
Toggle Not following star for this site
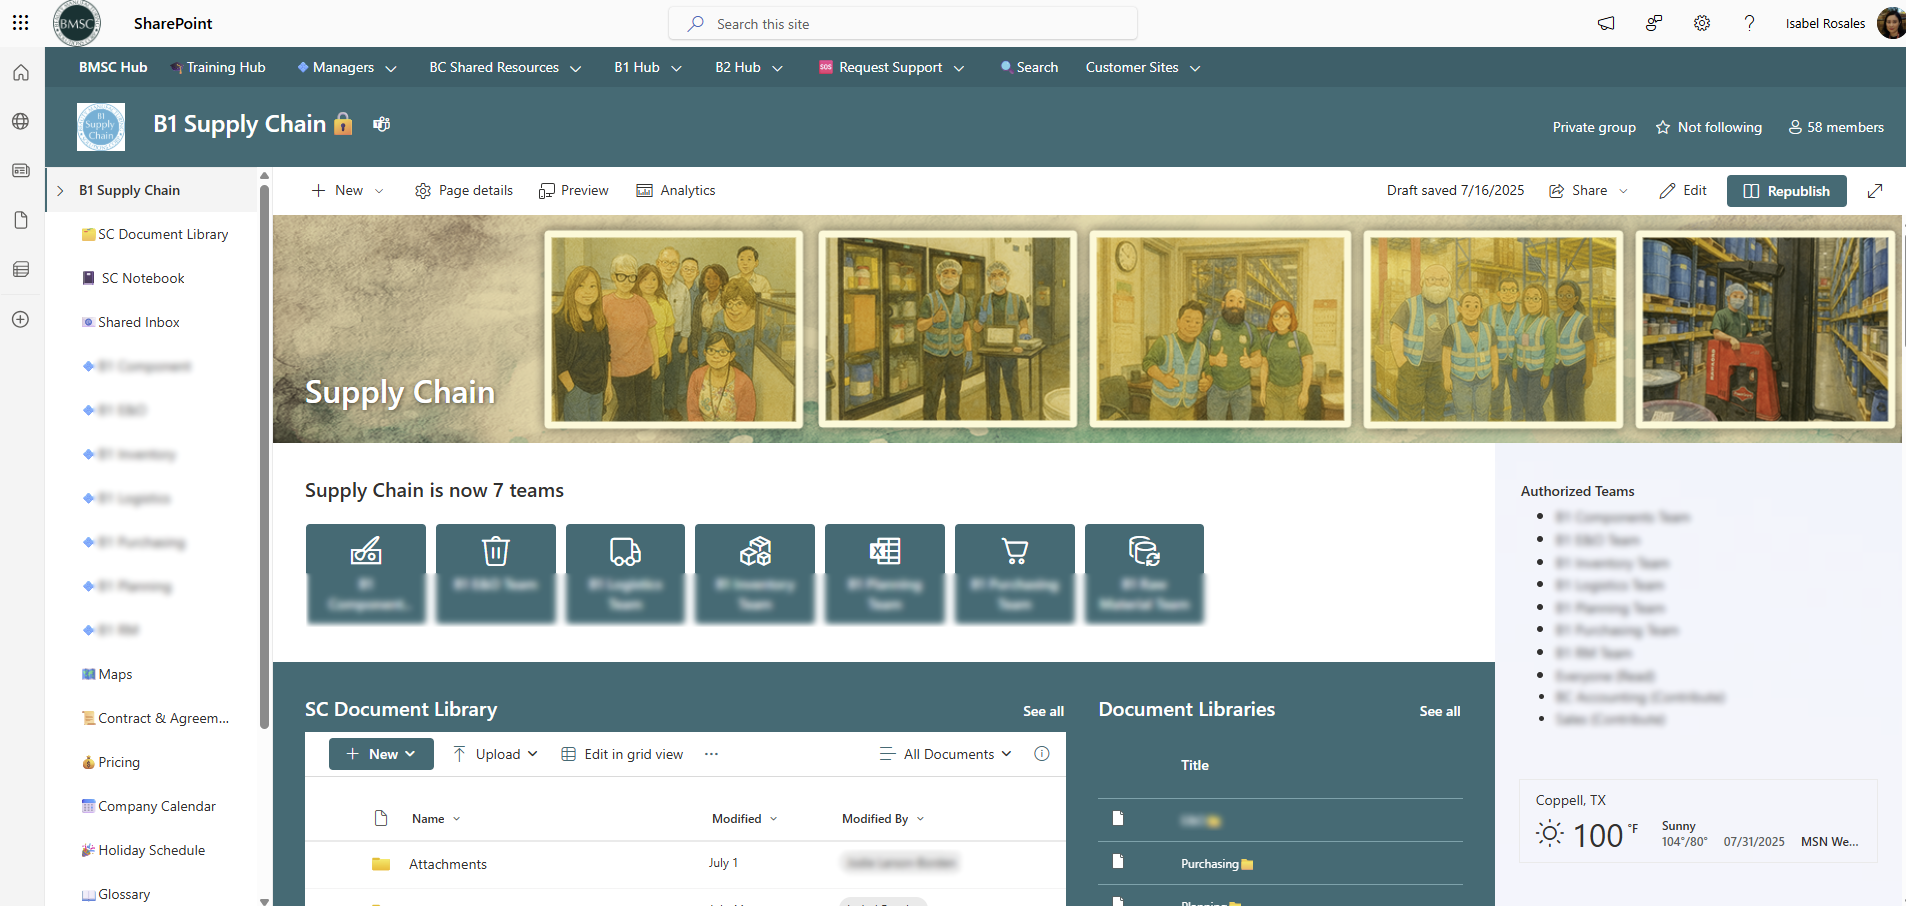(1709, 127)
